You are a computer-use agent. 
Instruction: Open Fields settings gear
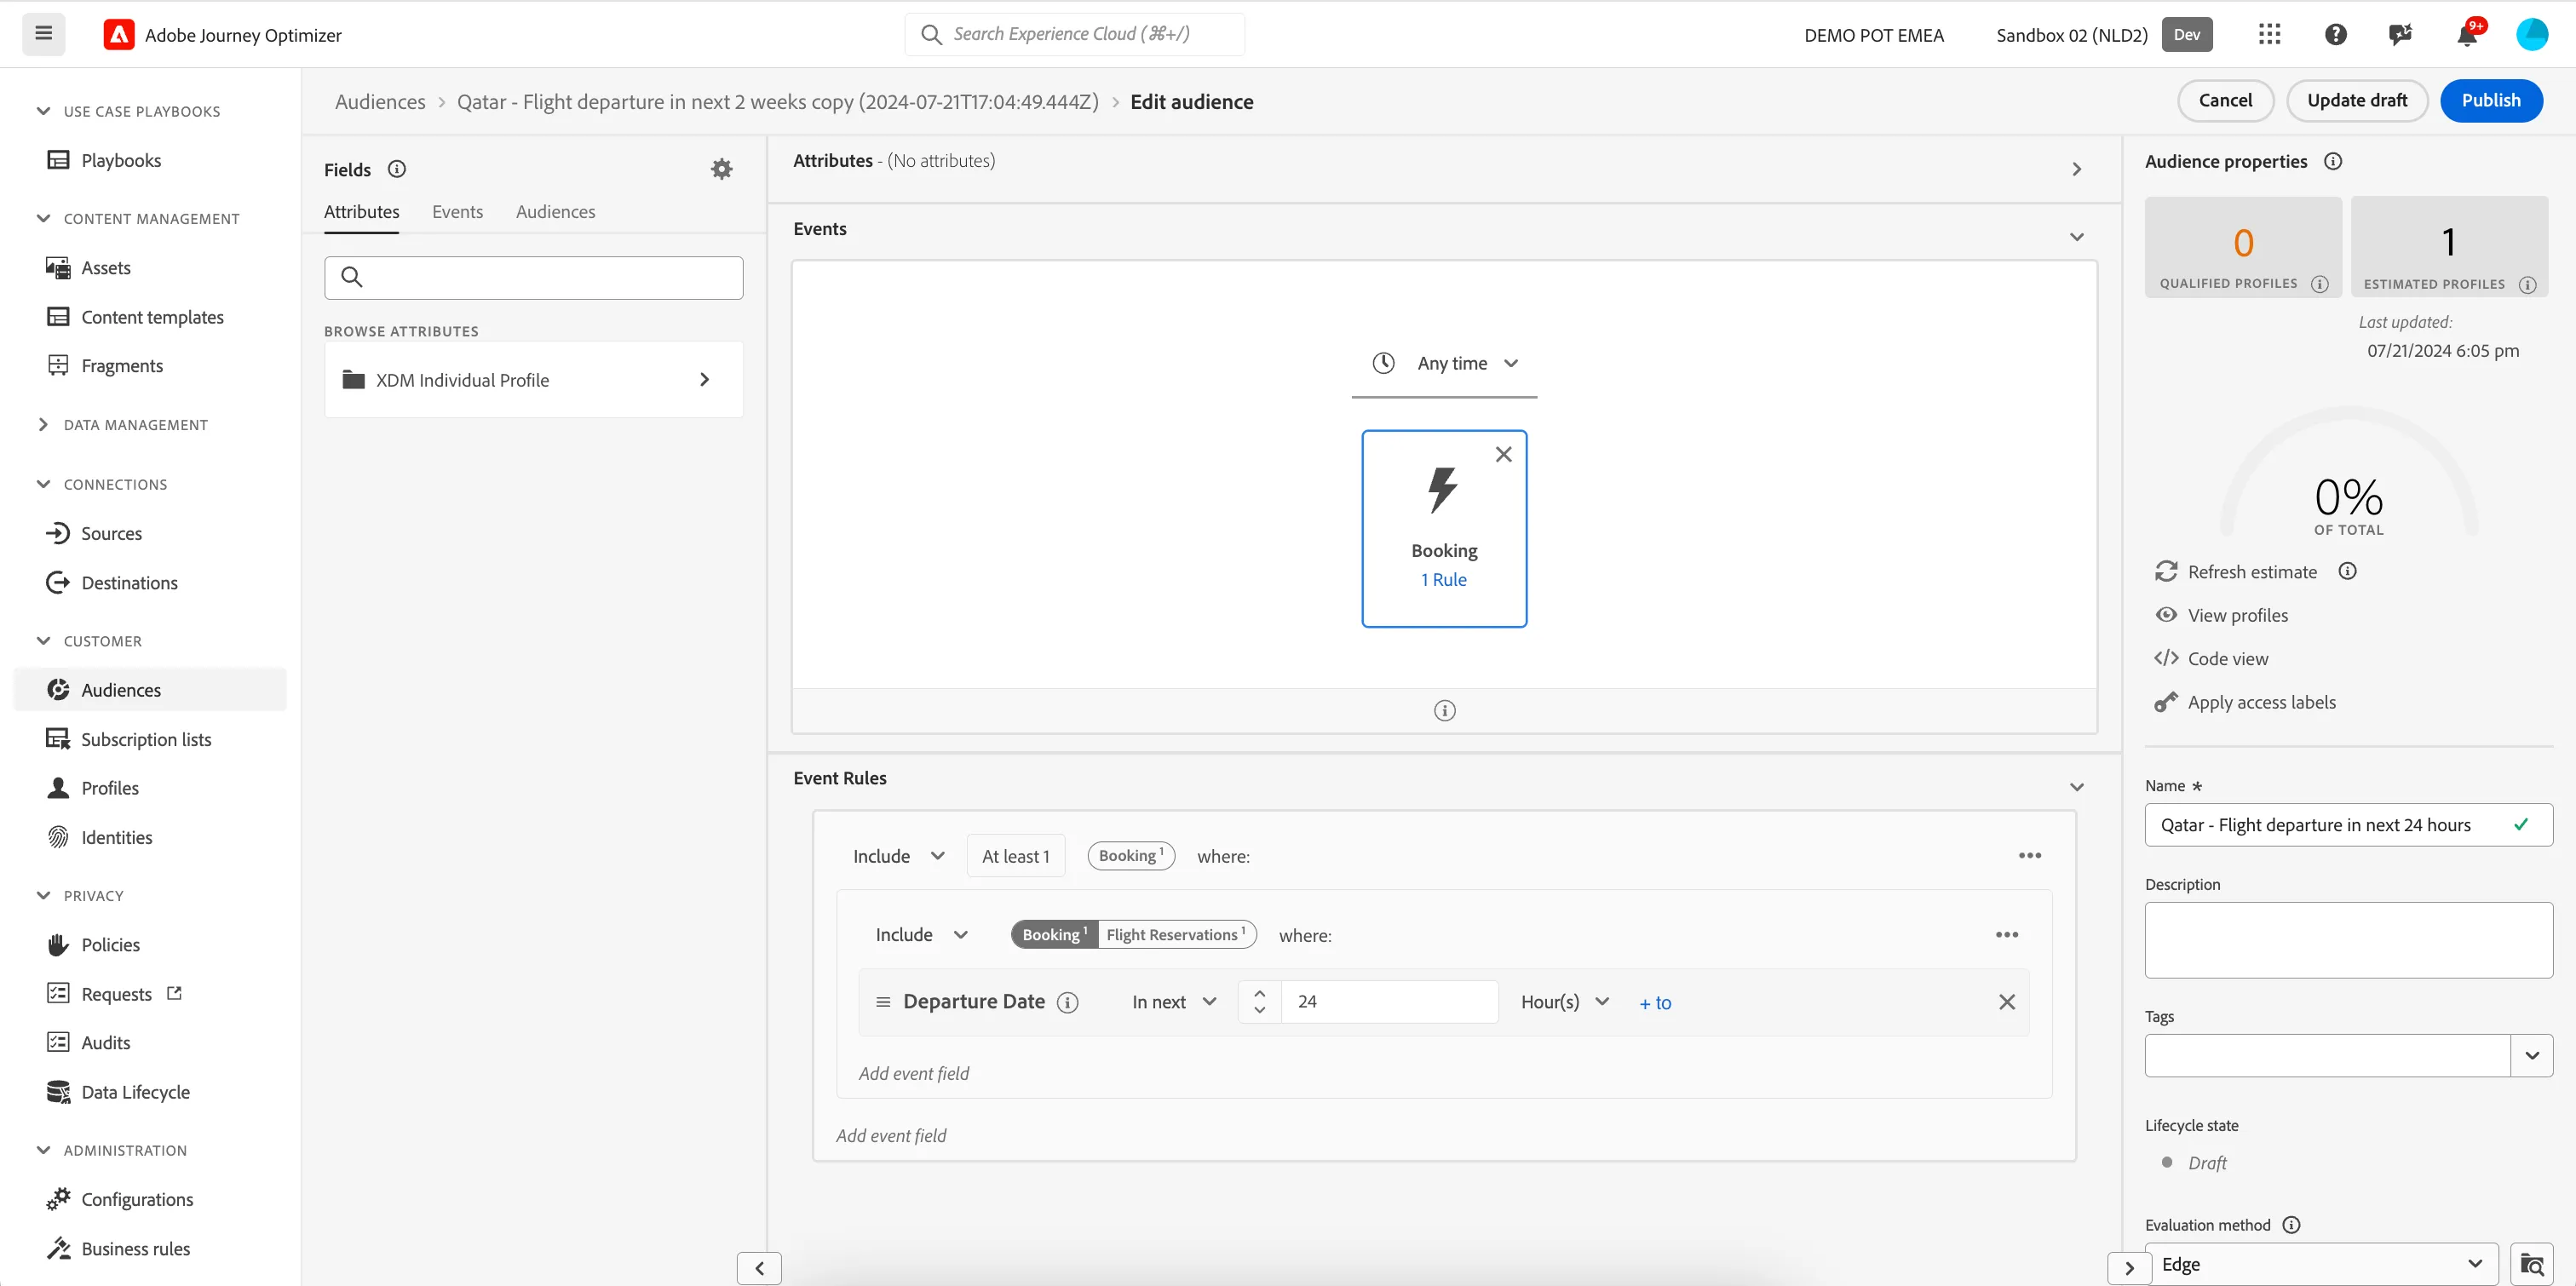click(721, 169)
